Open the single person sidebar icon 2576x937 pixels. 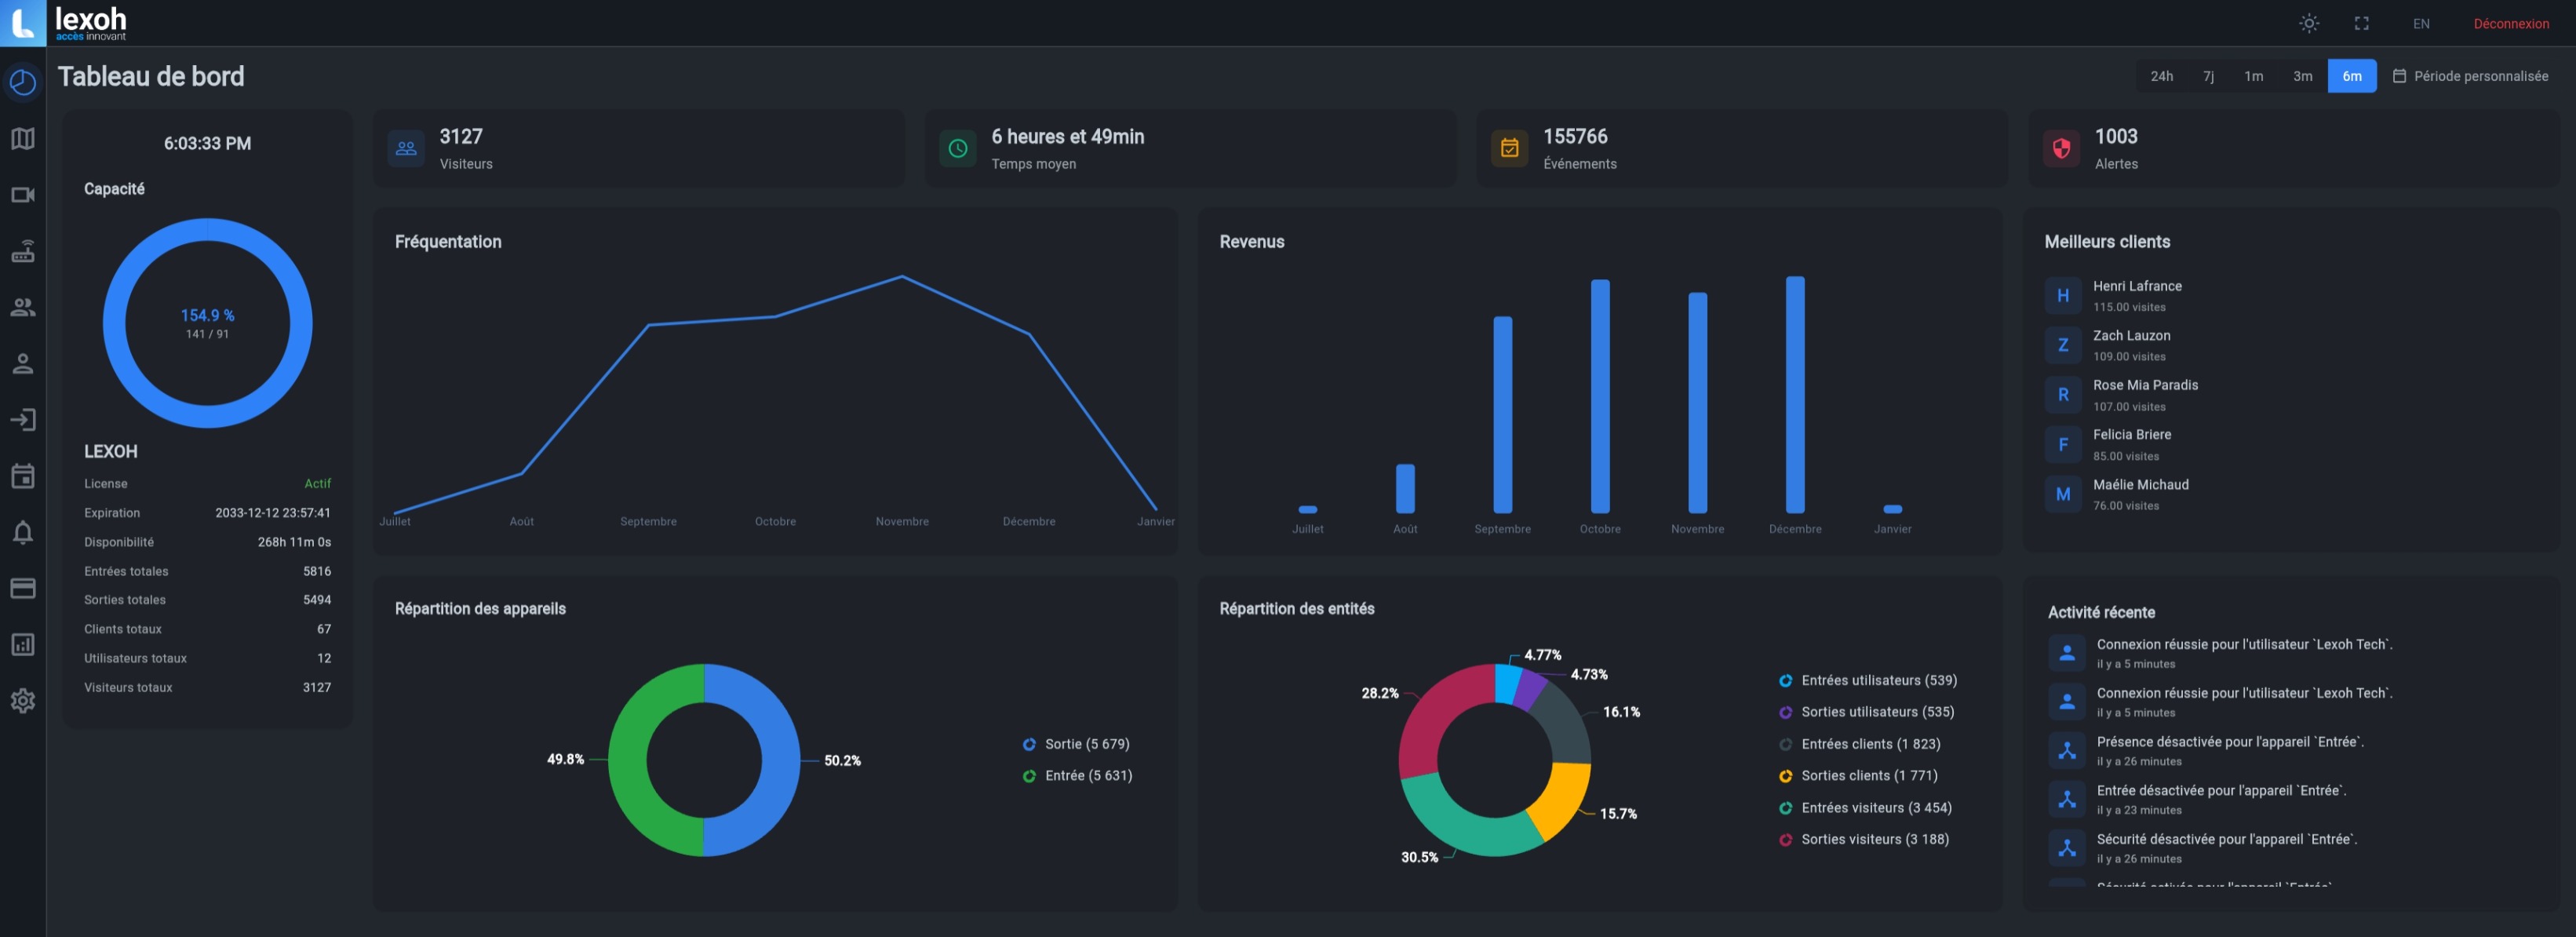tap(23, 363)
